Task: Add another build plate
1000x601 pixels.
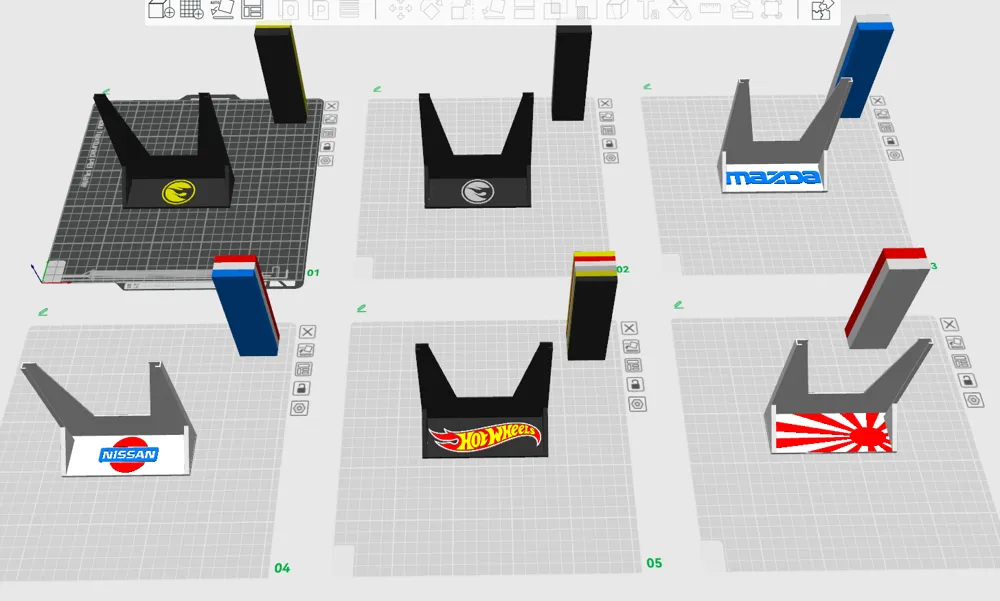Action: [191, 10]
